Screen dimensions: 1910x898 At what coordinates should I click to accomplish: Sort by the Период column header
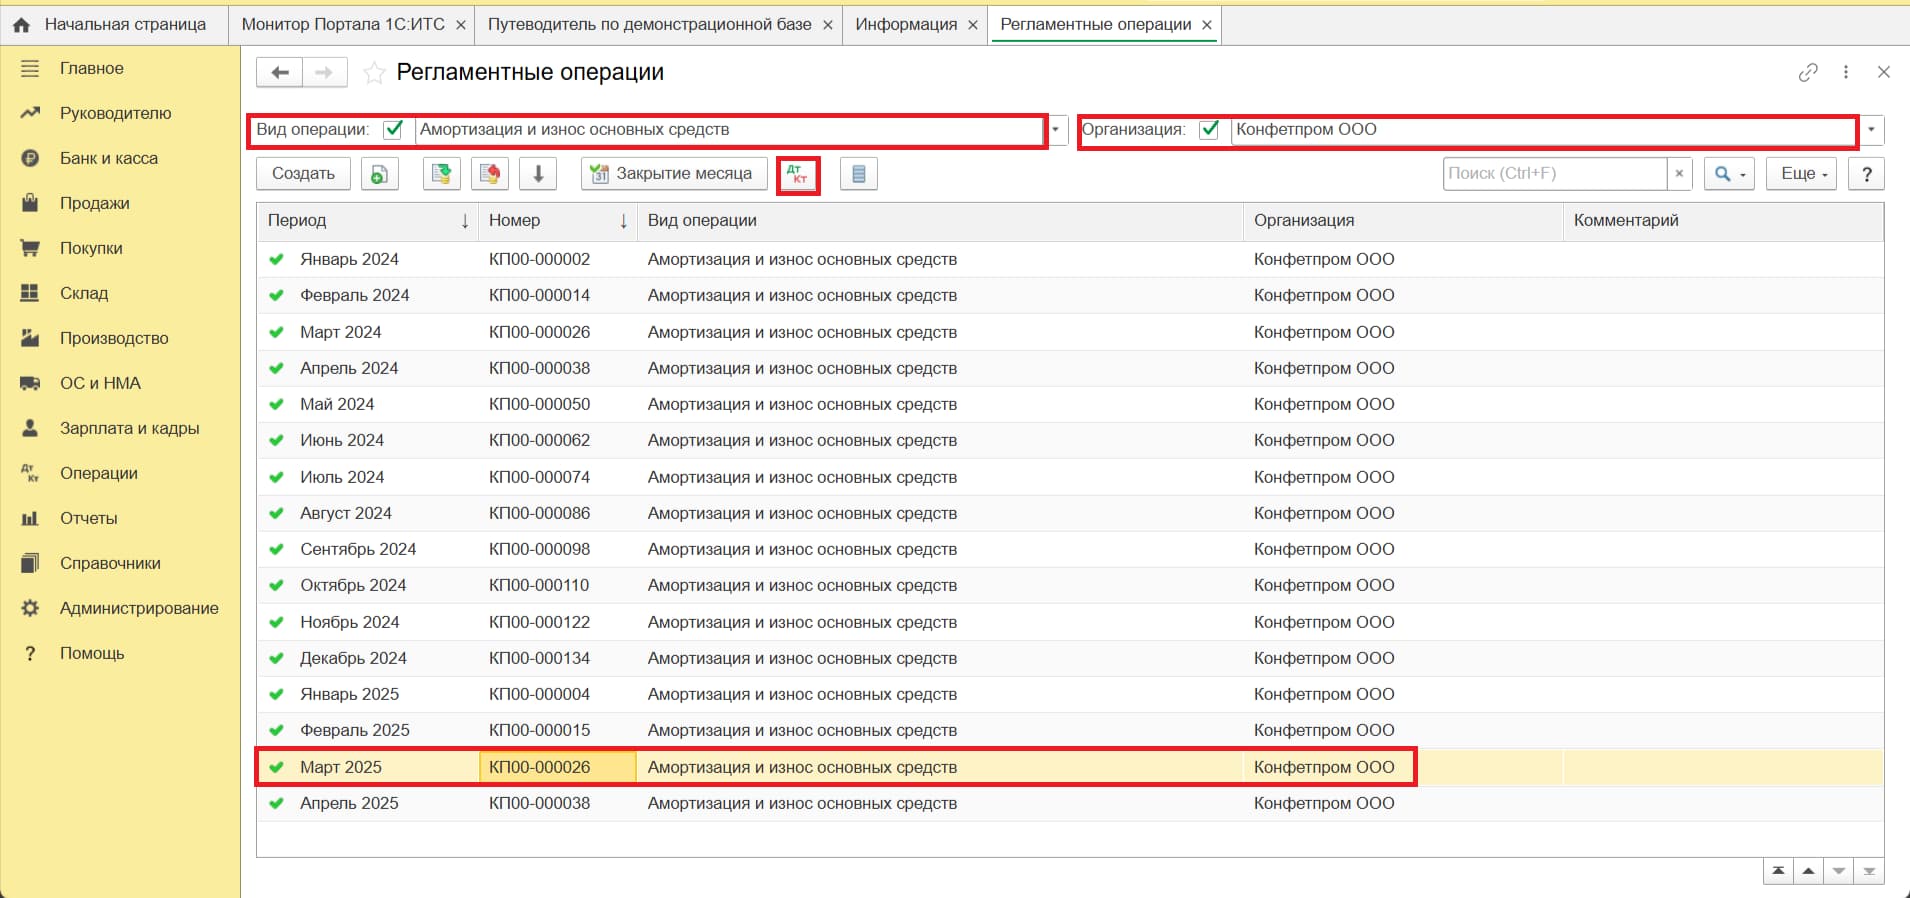(x=297, y=221)
